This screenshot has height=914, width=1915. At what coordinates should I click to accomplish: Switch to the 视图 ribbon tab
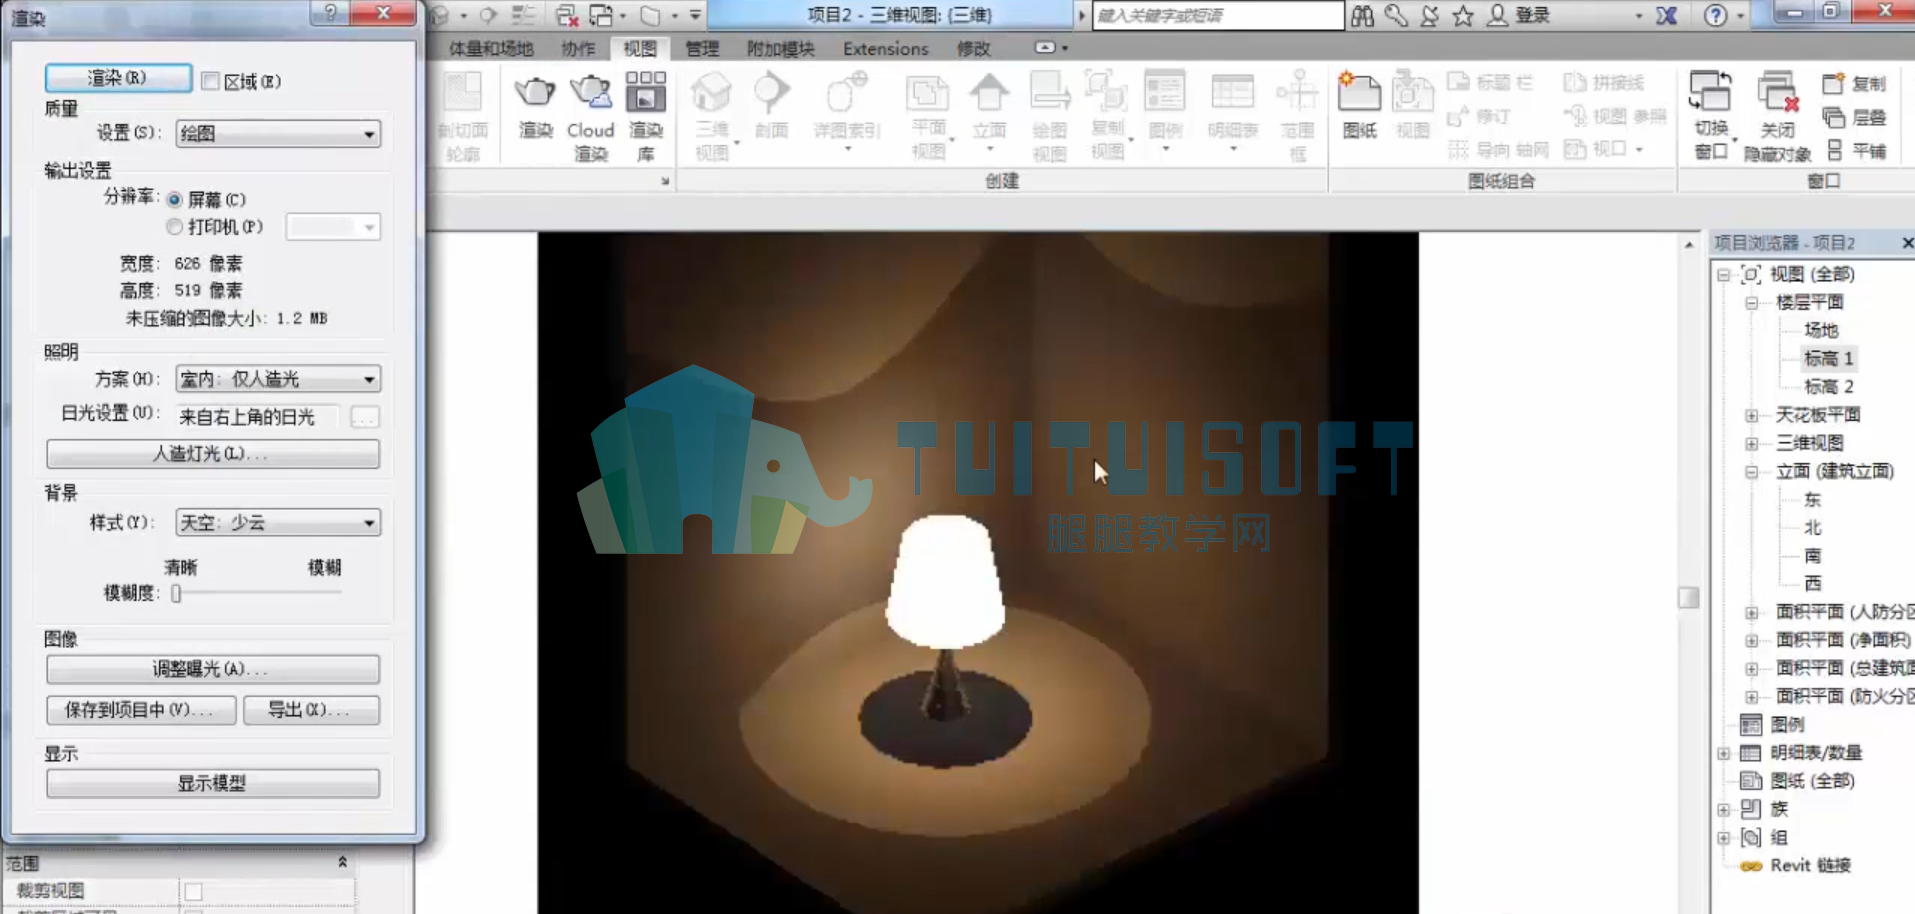(640, 48)
